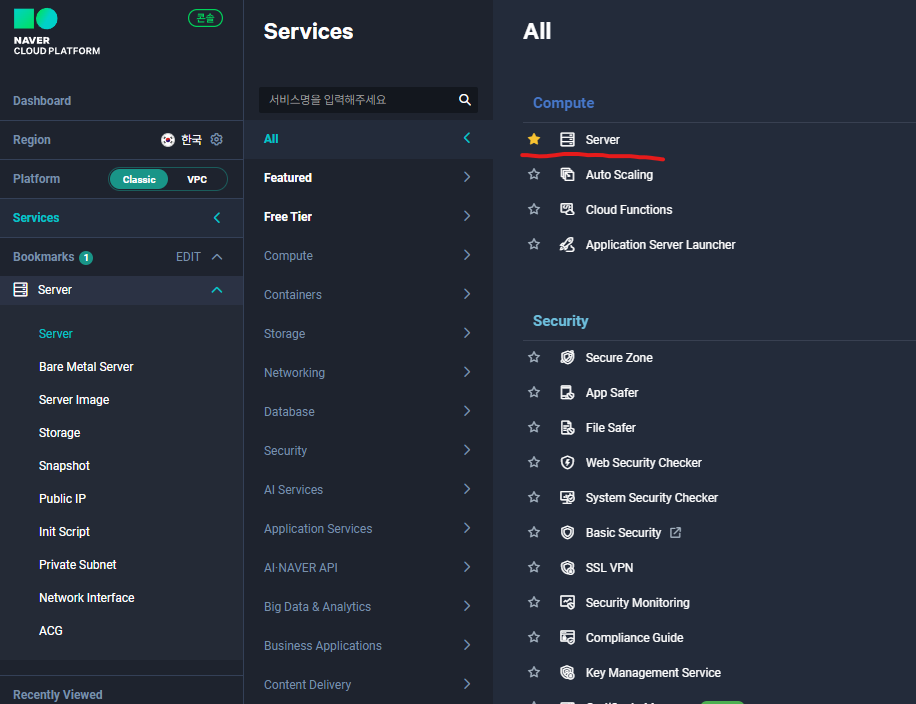The width and height of the screenshot is (916, 704).
Task: Open the Server service icon under Compute
Action: (x=567, y=139)
